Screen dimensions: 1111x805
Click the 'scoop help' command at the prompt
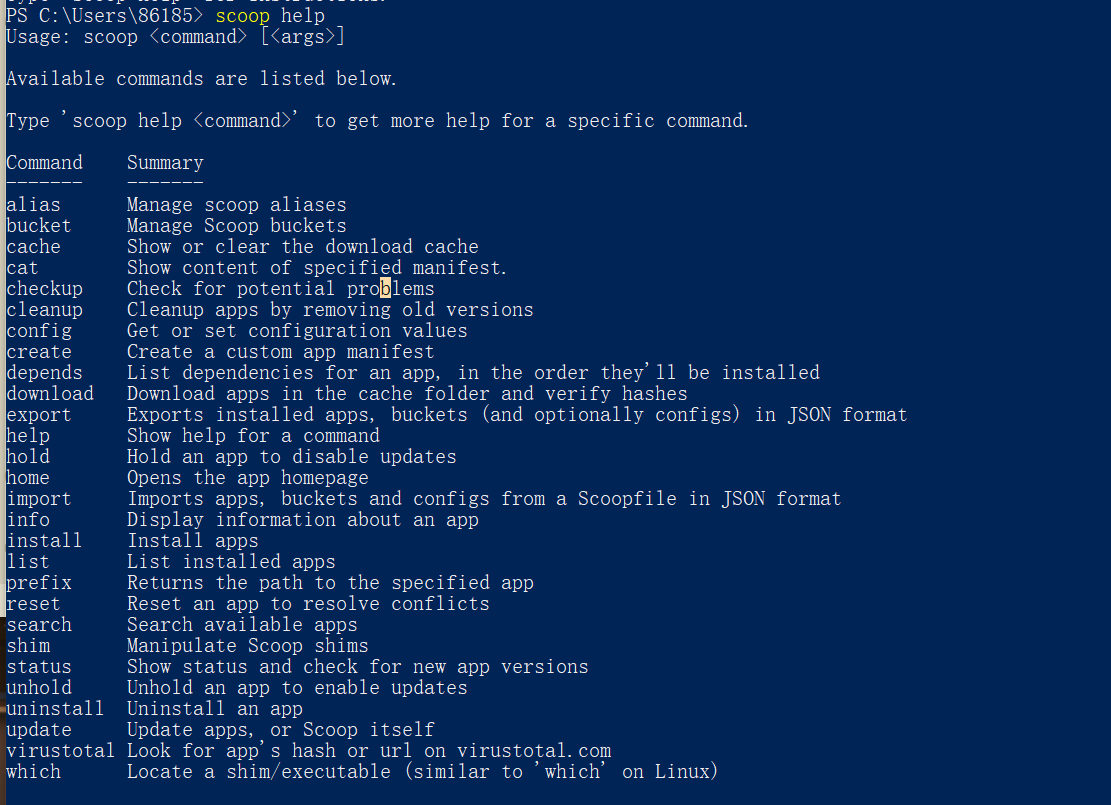tap(267, 16)
